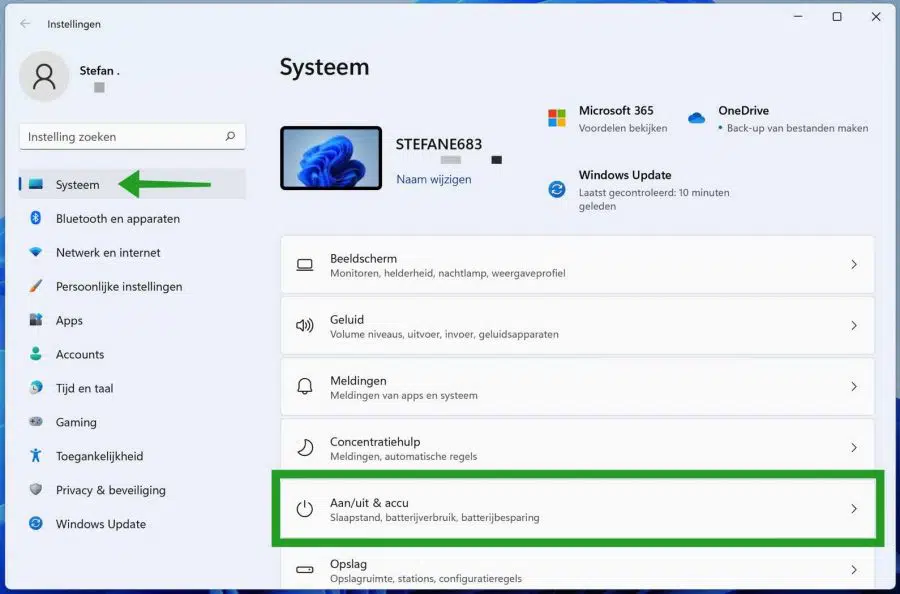
Task: Click the Systeem monitor icon in the sidebar
Action: tap(36, 184)
